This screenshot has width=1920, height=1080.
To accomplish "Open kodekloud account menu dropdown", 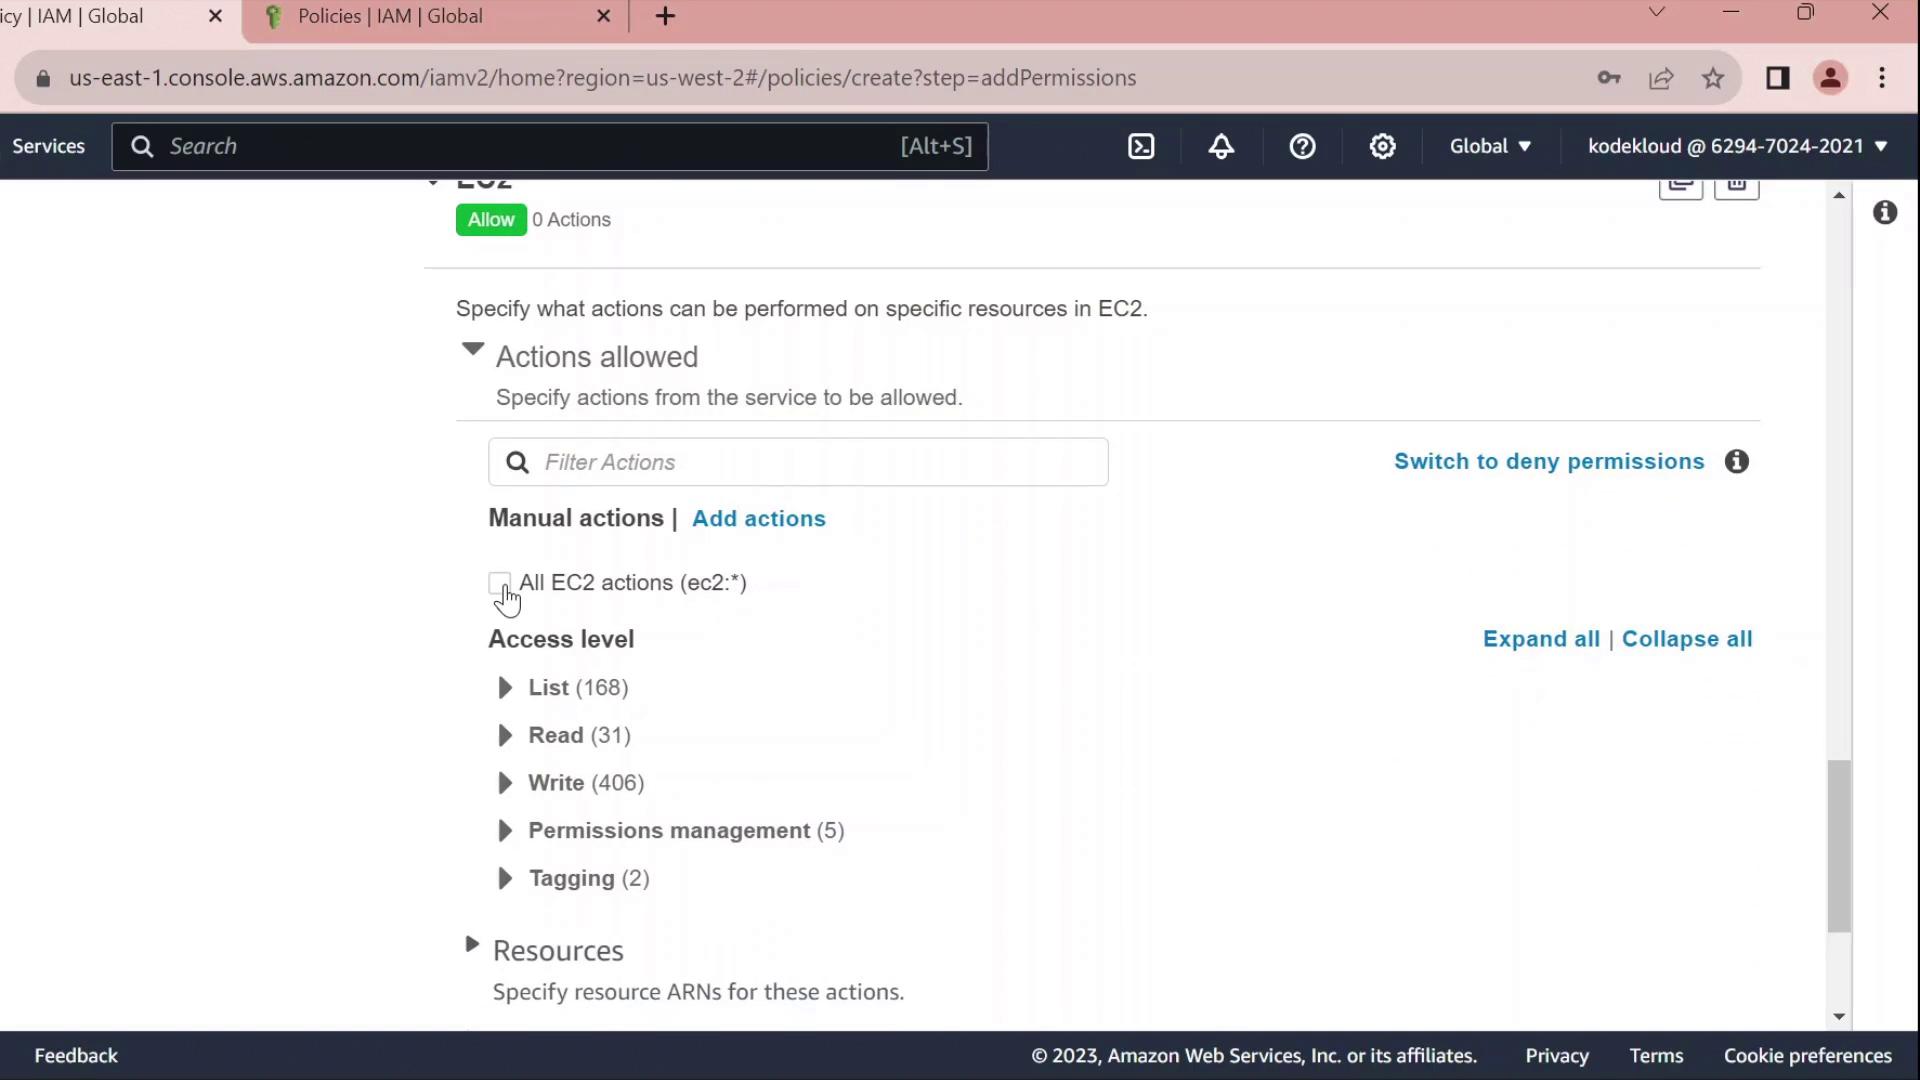I will (x=1737, y=146).
